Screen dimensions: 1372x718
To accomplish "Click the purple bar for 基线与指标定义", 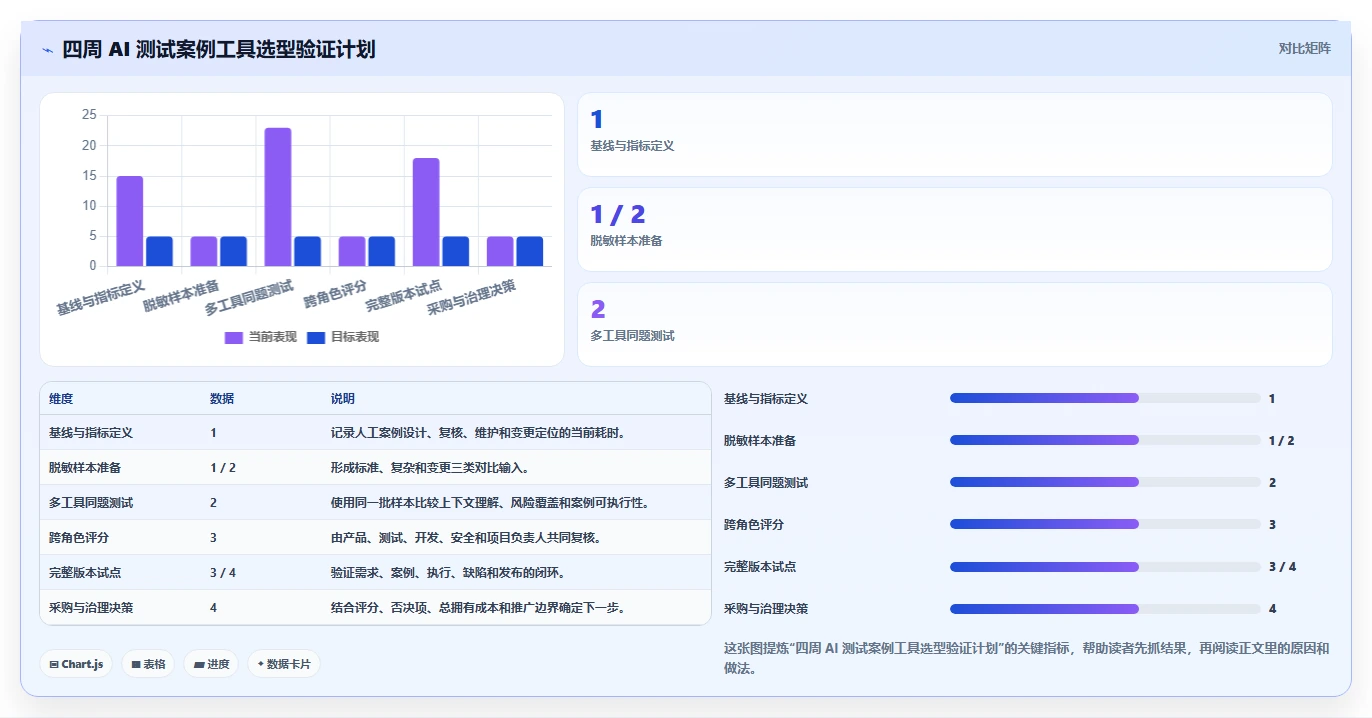I will 130,221.
